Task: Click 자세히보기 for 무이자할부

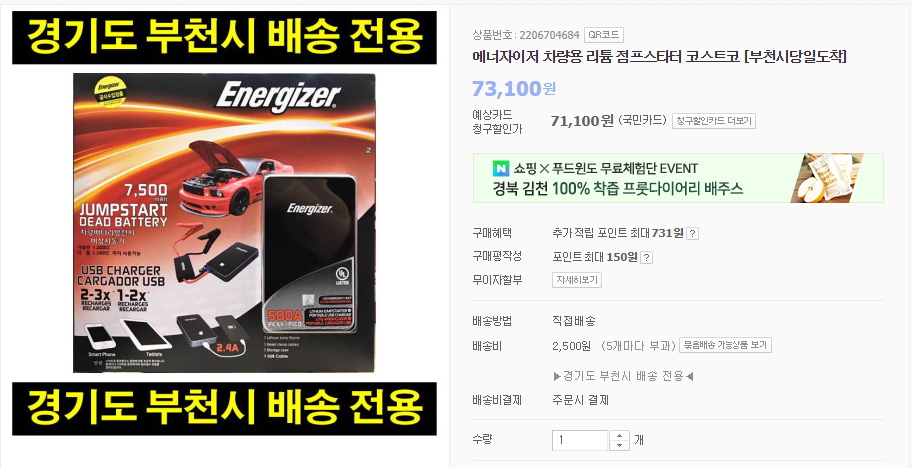Action: coord(576,280)
